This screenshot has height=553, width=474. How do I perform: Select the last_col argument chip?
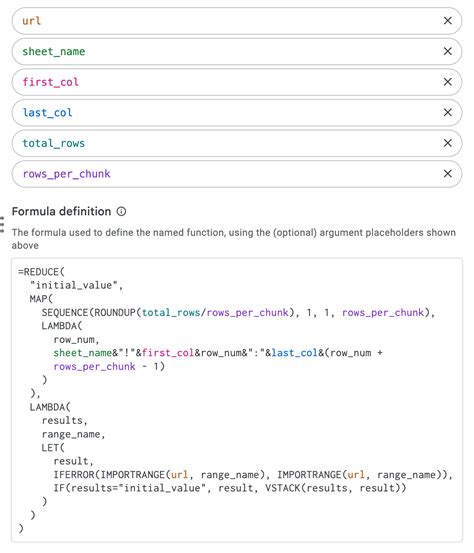(x=237, y=113)
